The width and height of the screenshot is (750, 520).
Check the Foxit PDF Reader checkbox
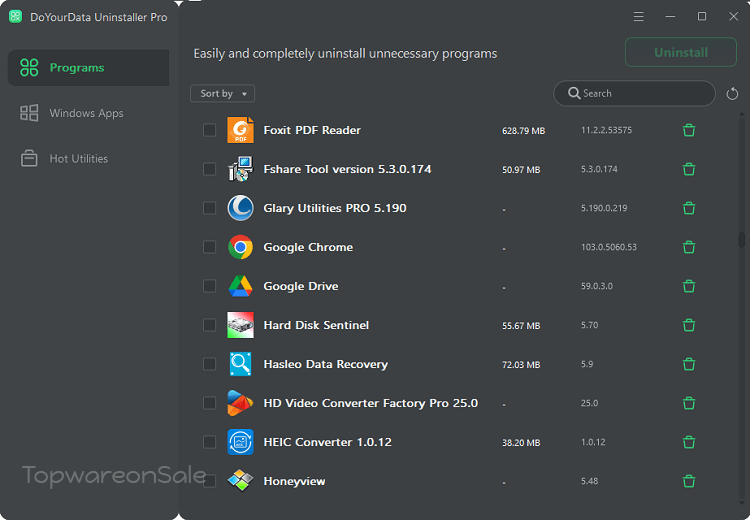pyautogui.click(x=209, y=130)
